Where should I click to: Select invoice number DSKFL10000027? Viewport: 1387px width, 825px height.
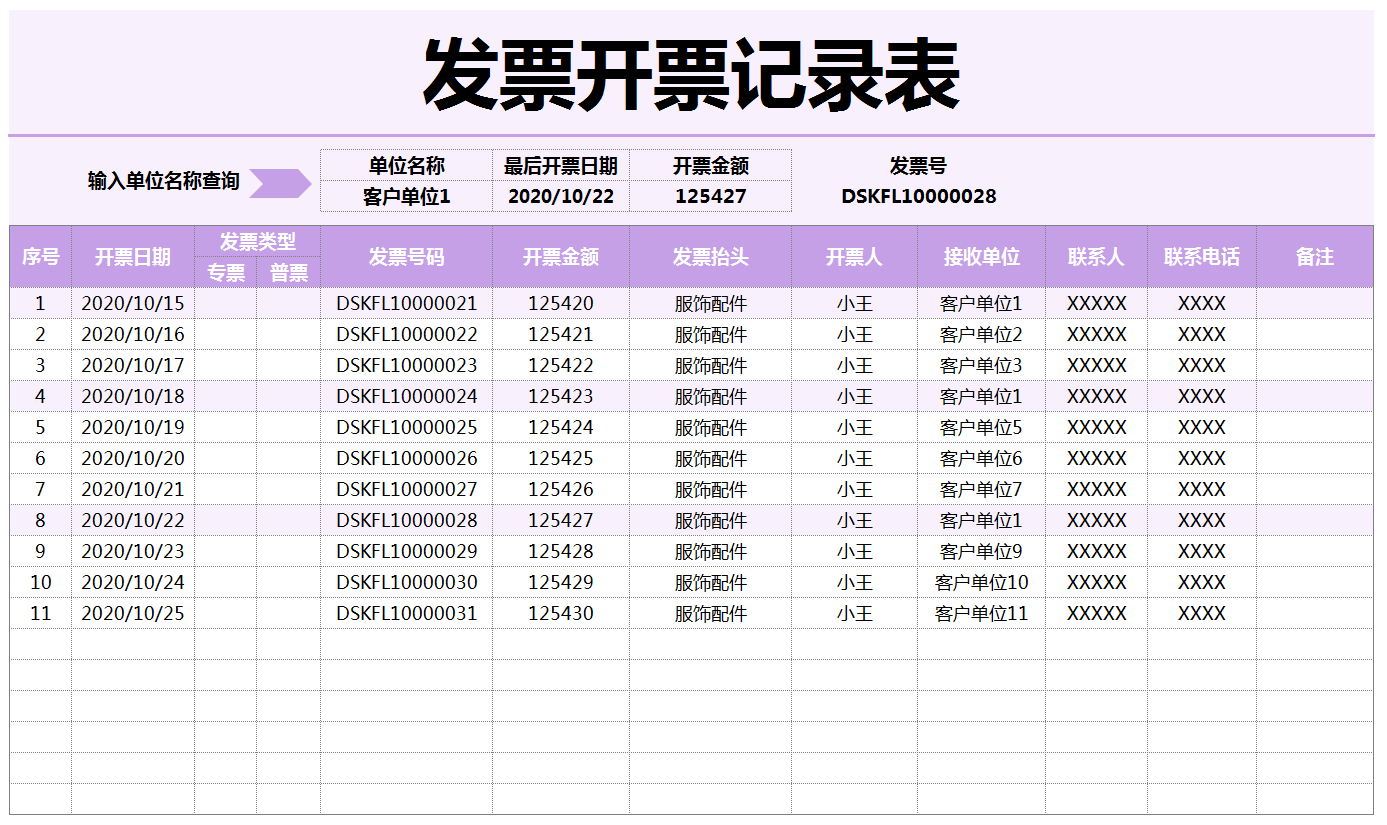[x=407, y=489]
